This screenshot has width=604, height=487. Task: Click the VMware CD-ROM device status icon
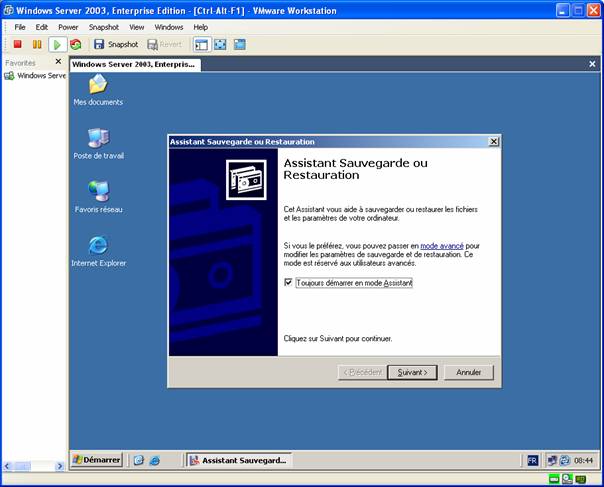[x=567, y=479]
